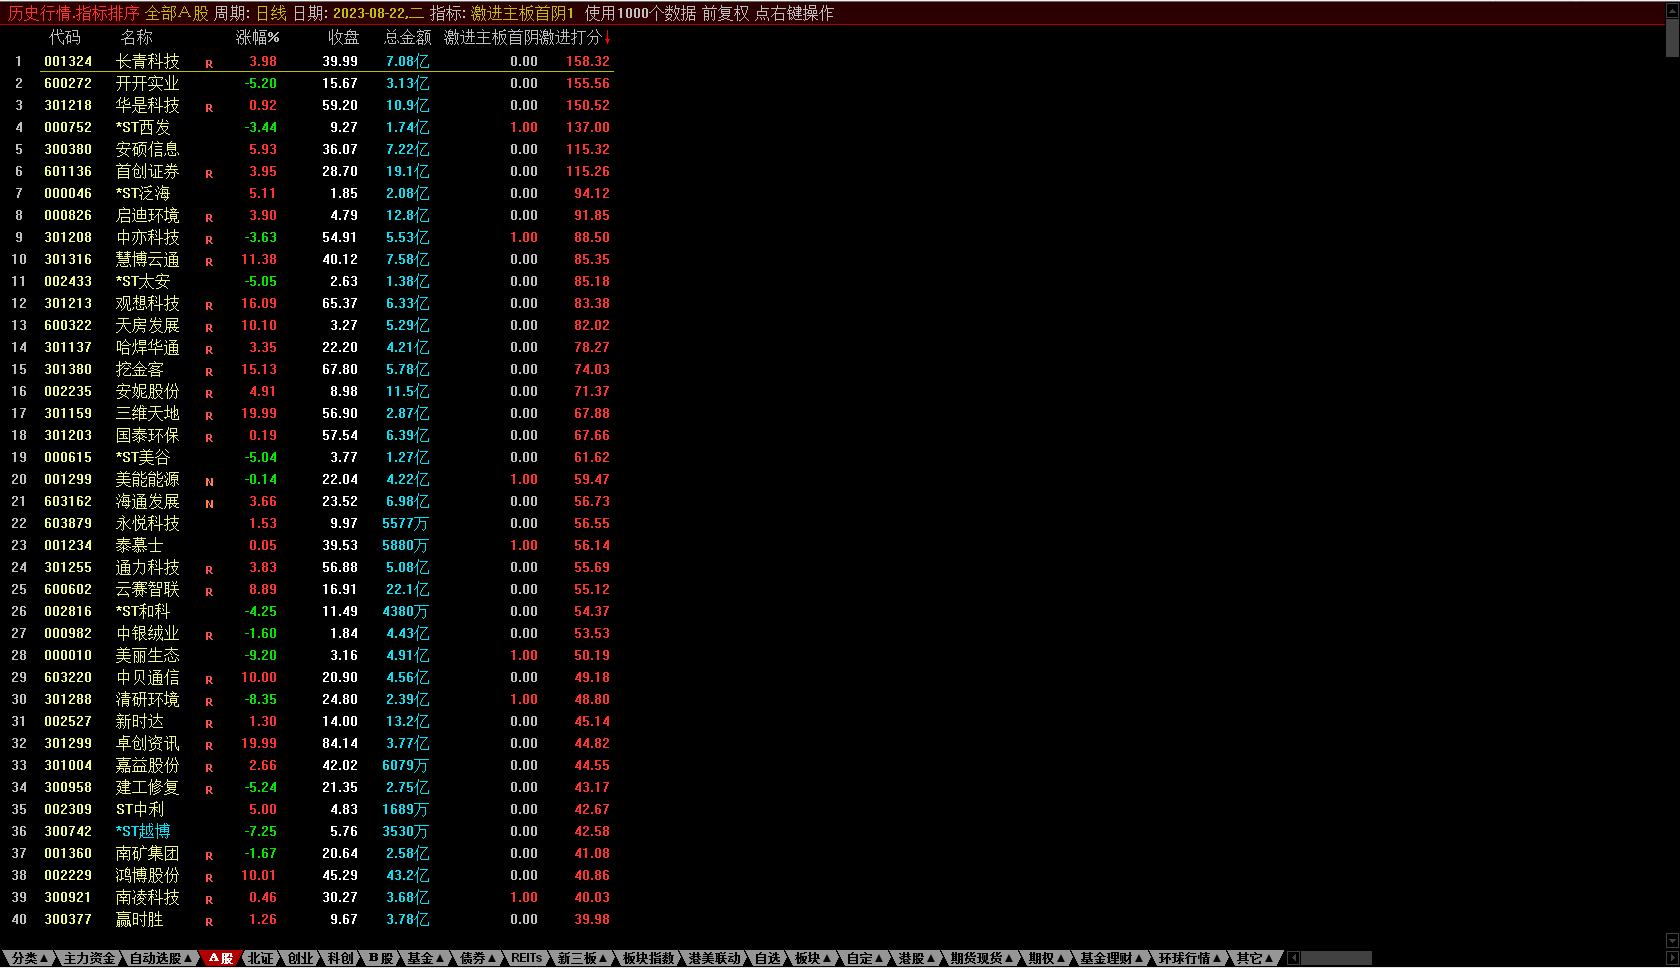Expand the 基金理财 tab menu
Screen dimensions: 1680x969
point(1111,958)
